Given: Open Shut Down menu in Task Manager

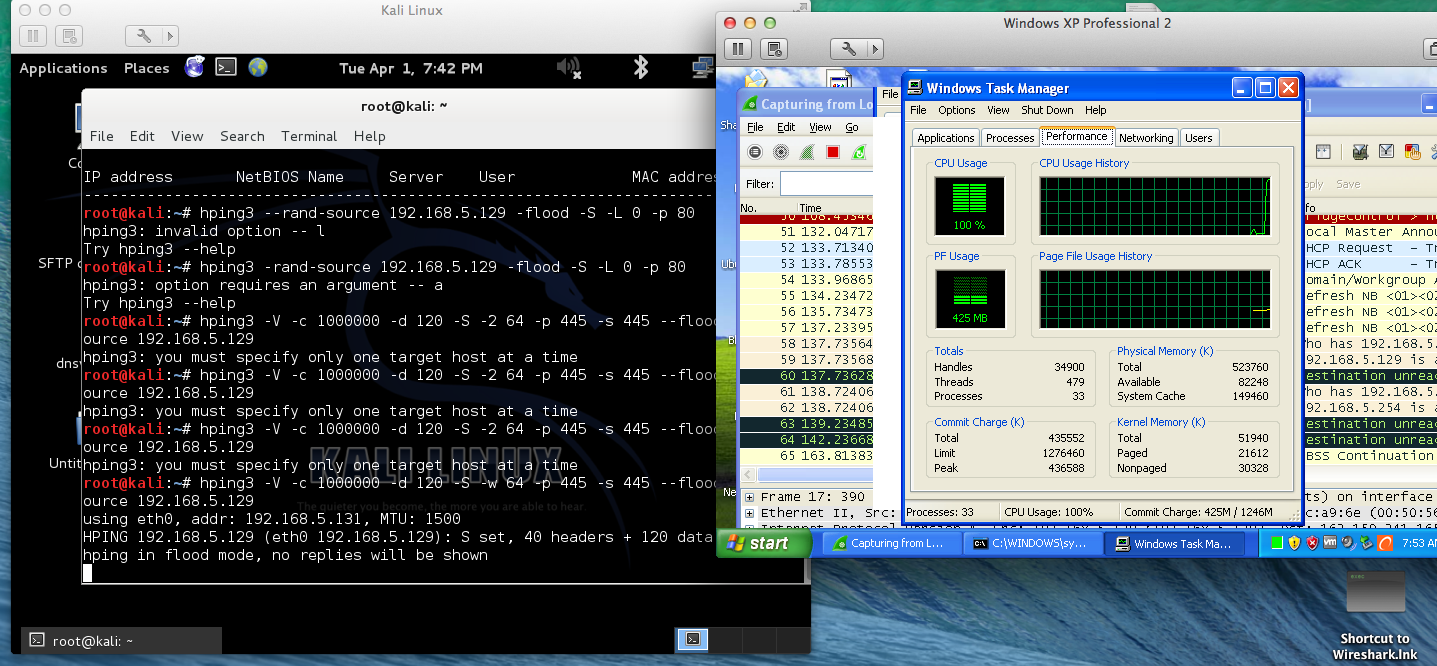Looking at the screenshot, I should click(x=1047, y=110).
